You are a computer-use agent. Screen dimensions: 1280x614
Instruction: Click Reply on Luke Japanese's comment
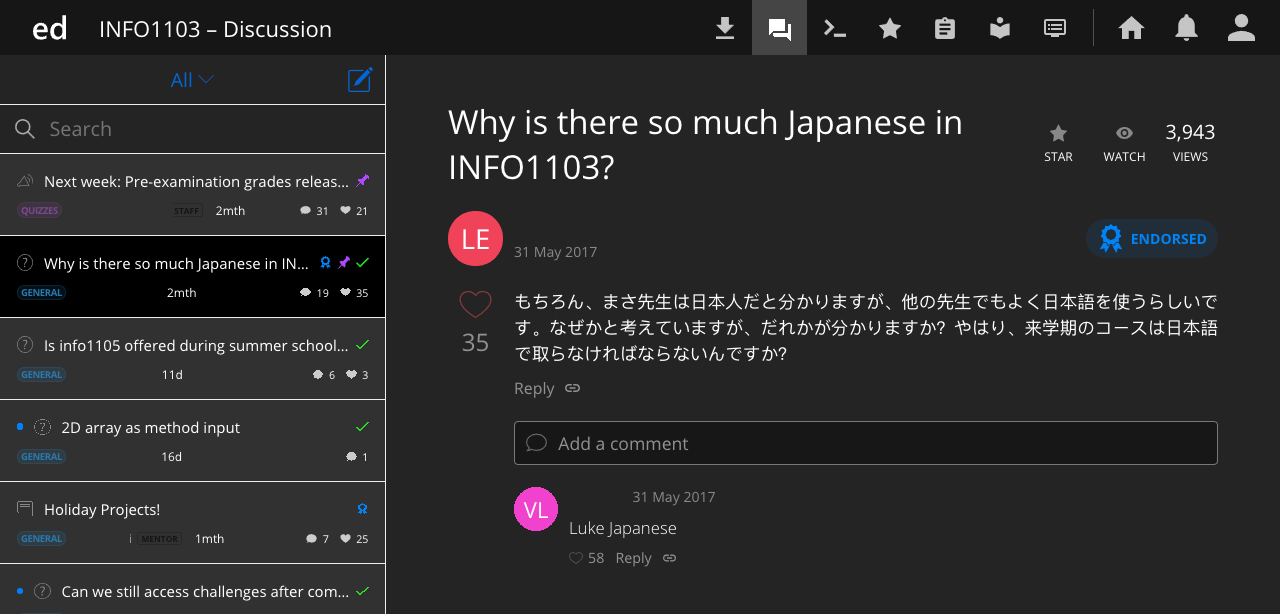pyautogui.click(x=633, y=557)
